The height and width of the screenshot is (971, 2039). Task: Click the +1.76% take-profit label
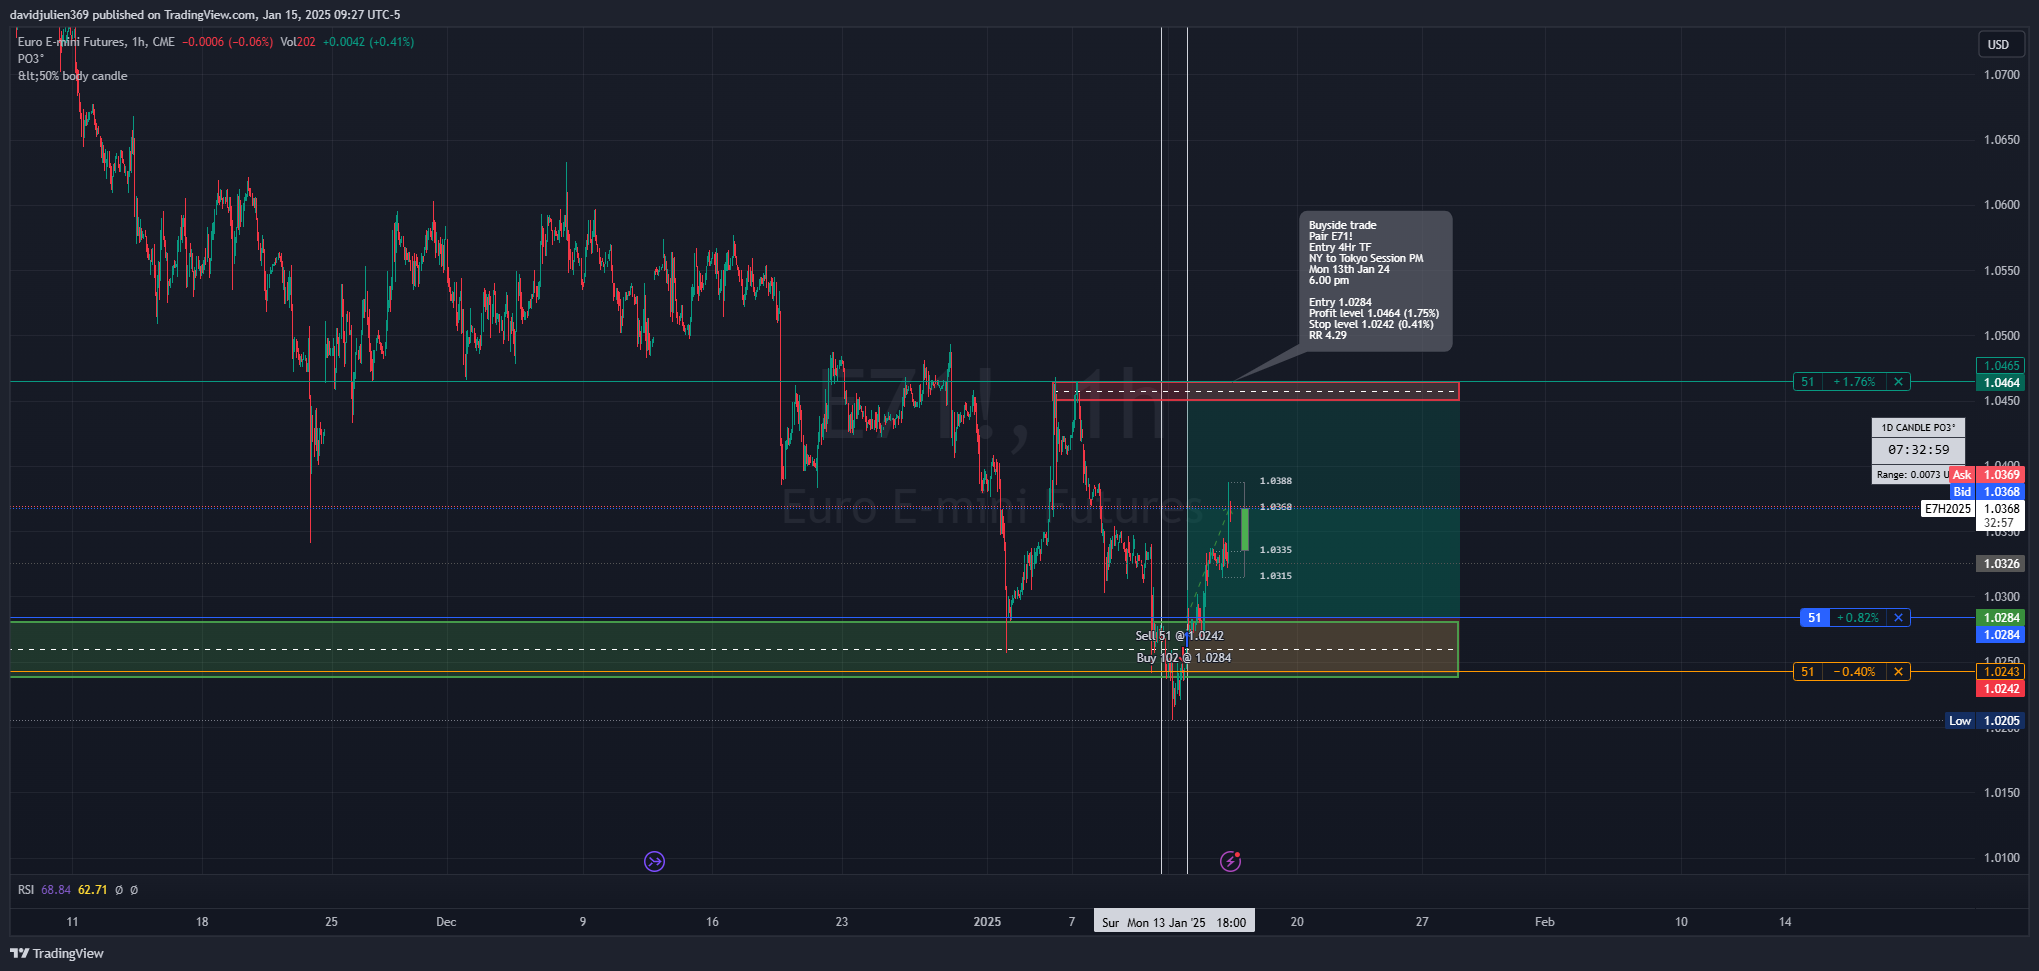tap(1854, 382)
